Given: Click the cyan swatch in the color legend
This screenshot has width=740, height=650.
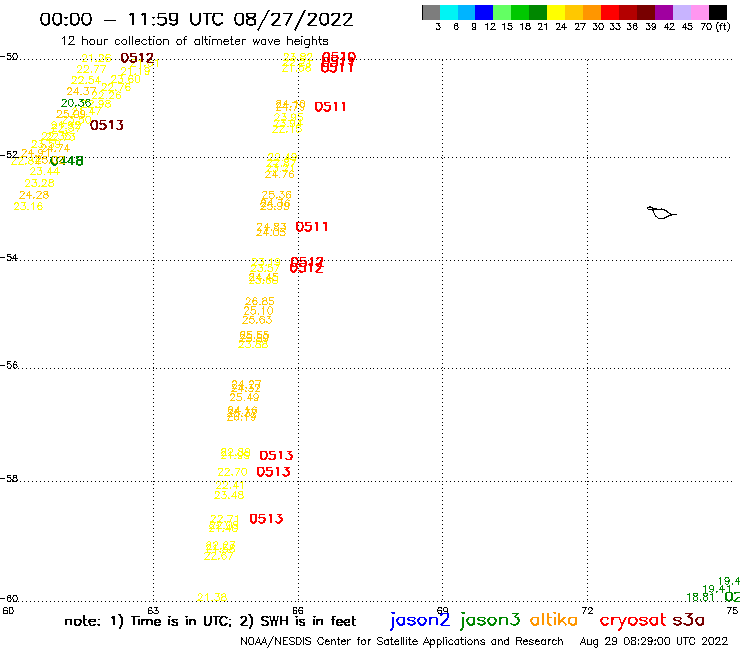Looking at the screenshot, I should [x=449, y=12].
